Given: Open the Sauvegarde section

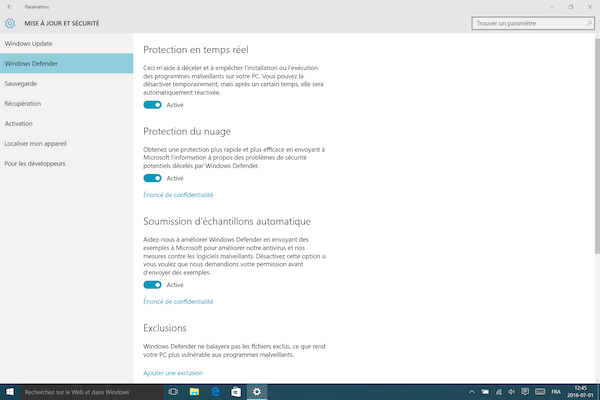Looking at the screenshot, I should click(67, 83).
